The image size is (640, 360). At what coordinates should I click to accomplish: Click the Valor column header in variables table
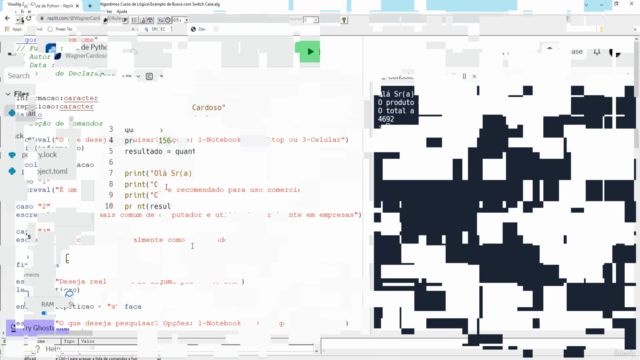pos(87,341)
